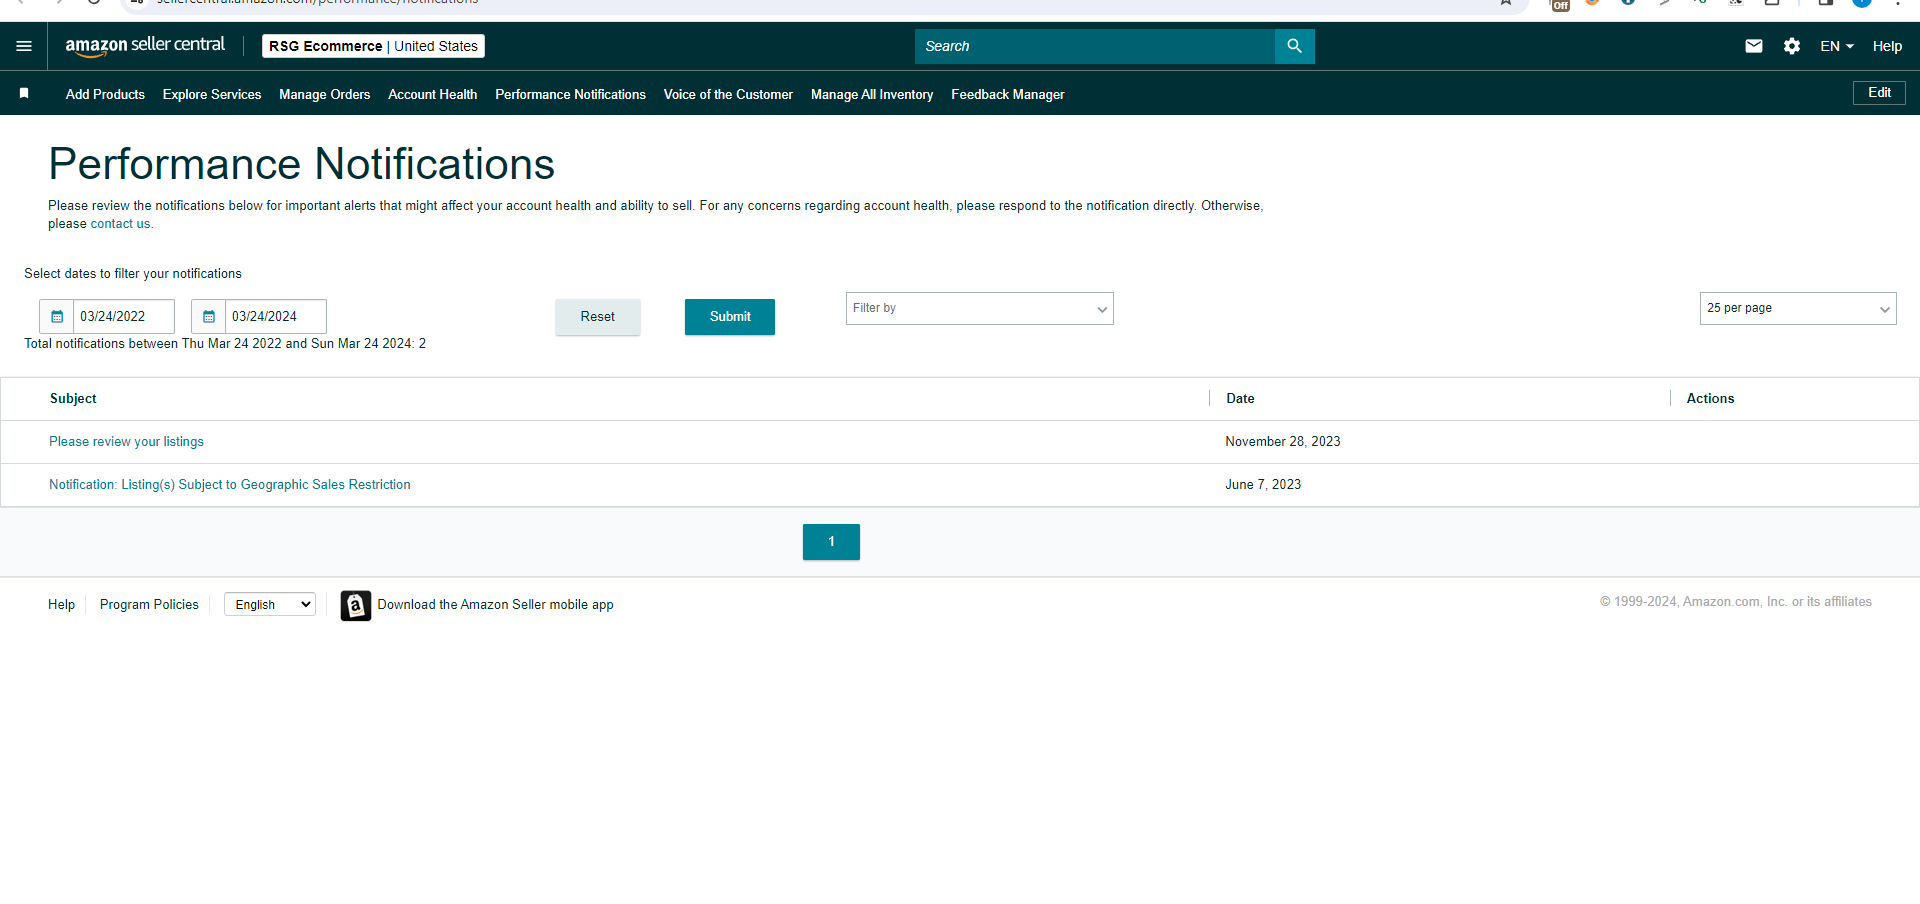
Task: Open the Help link in the top bar
Action: 1887,46
